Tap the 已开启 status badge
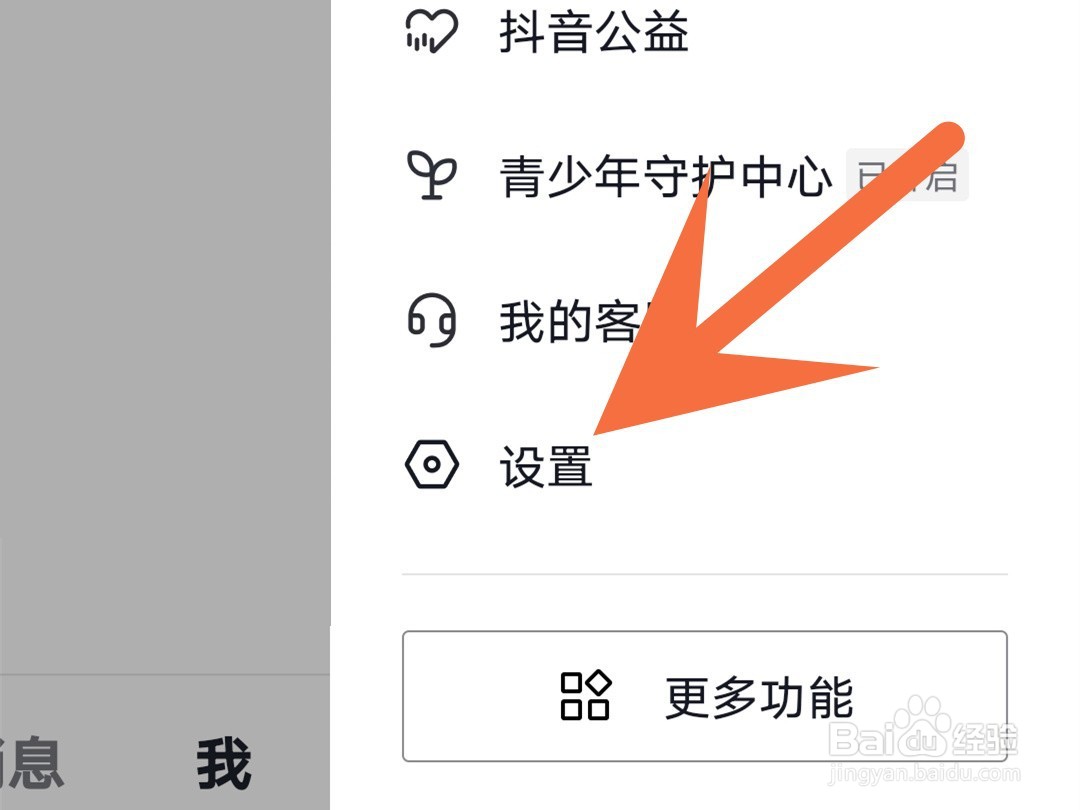Image resolution: width=1080 pixels, height=810 pixels. (907, 175)
